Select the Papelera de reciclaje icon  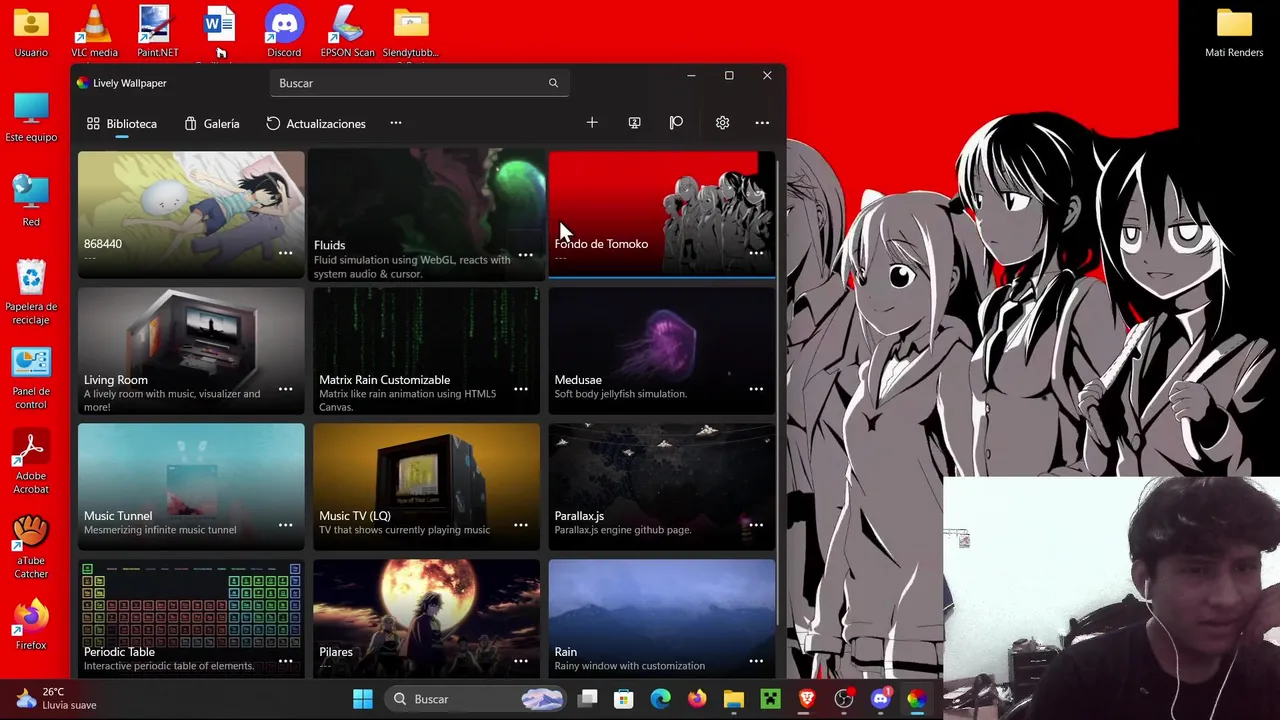[31, 292]
